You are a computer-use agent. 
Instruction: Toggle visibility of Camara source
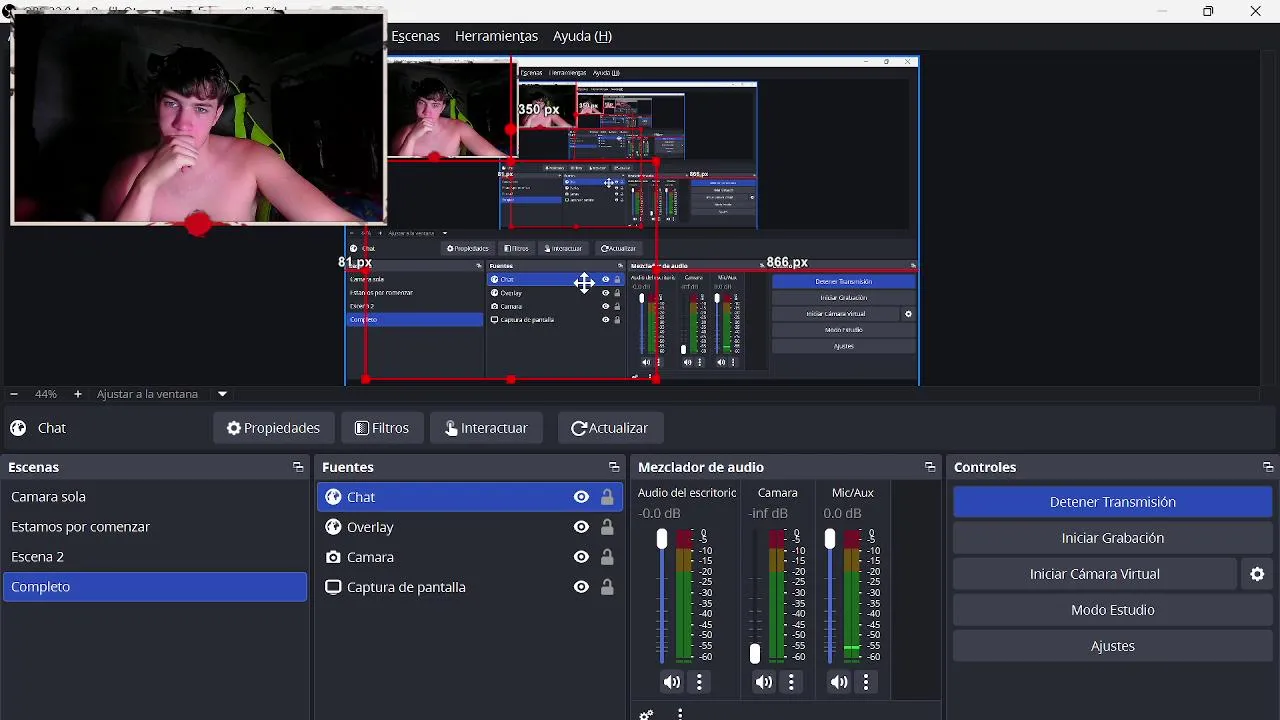(x=581, y=557)
